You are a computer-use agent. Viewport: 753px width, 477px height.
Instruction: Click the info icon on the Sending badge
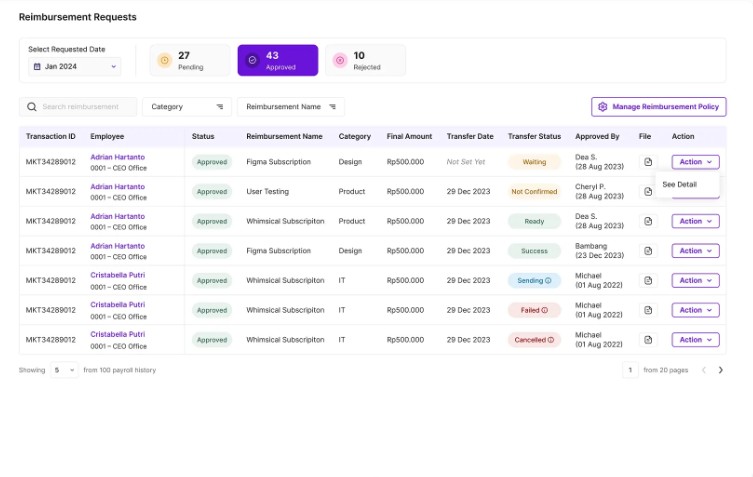[x=548, y=281]
